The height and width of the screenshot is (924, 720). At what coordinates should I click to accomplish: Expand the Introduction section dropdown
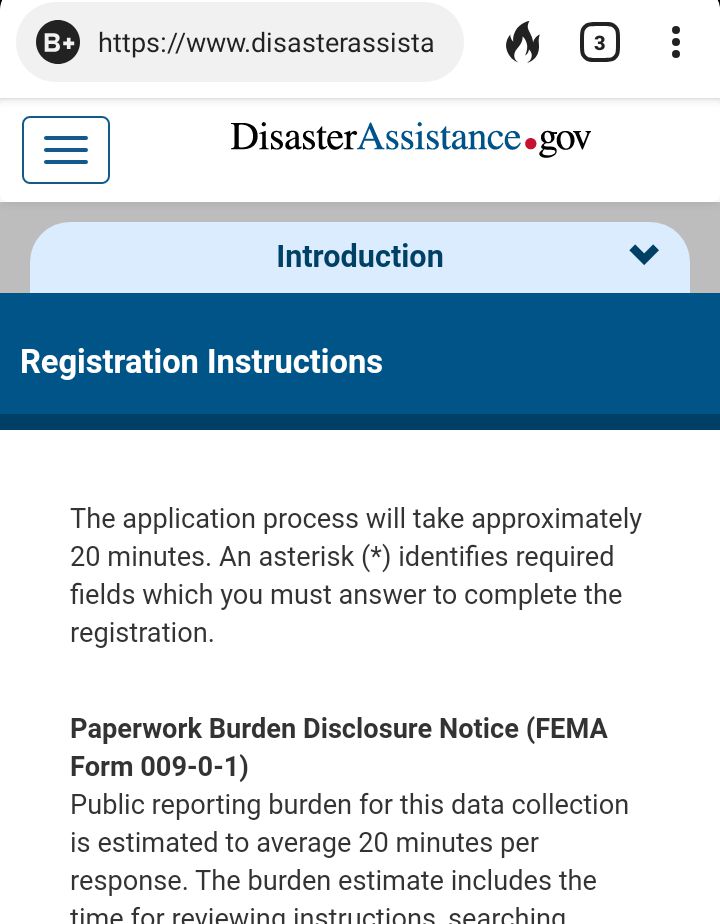point(360,257)
